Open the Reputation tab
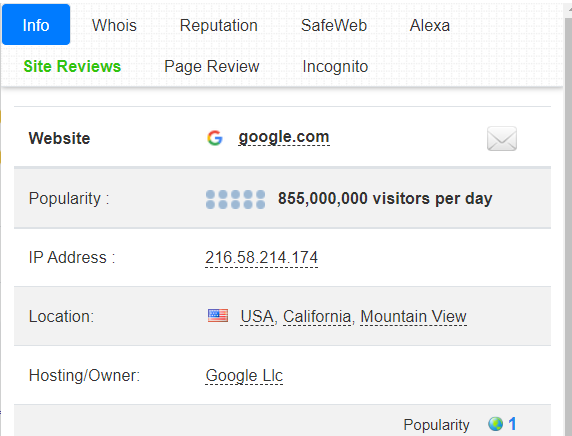 [x=219, y=26]
